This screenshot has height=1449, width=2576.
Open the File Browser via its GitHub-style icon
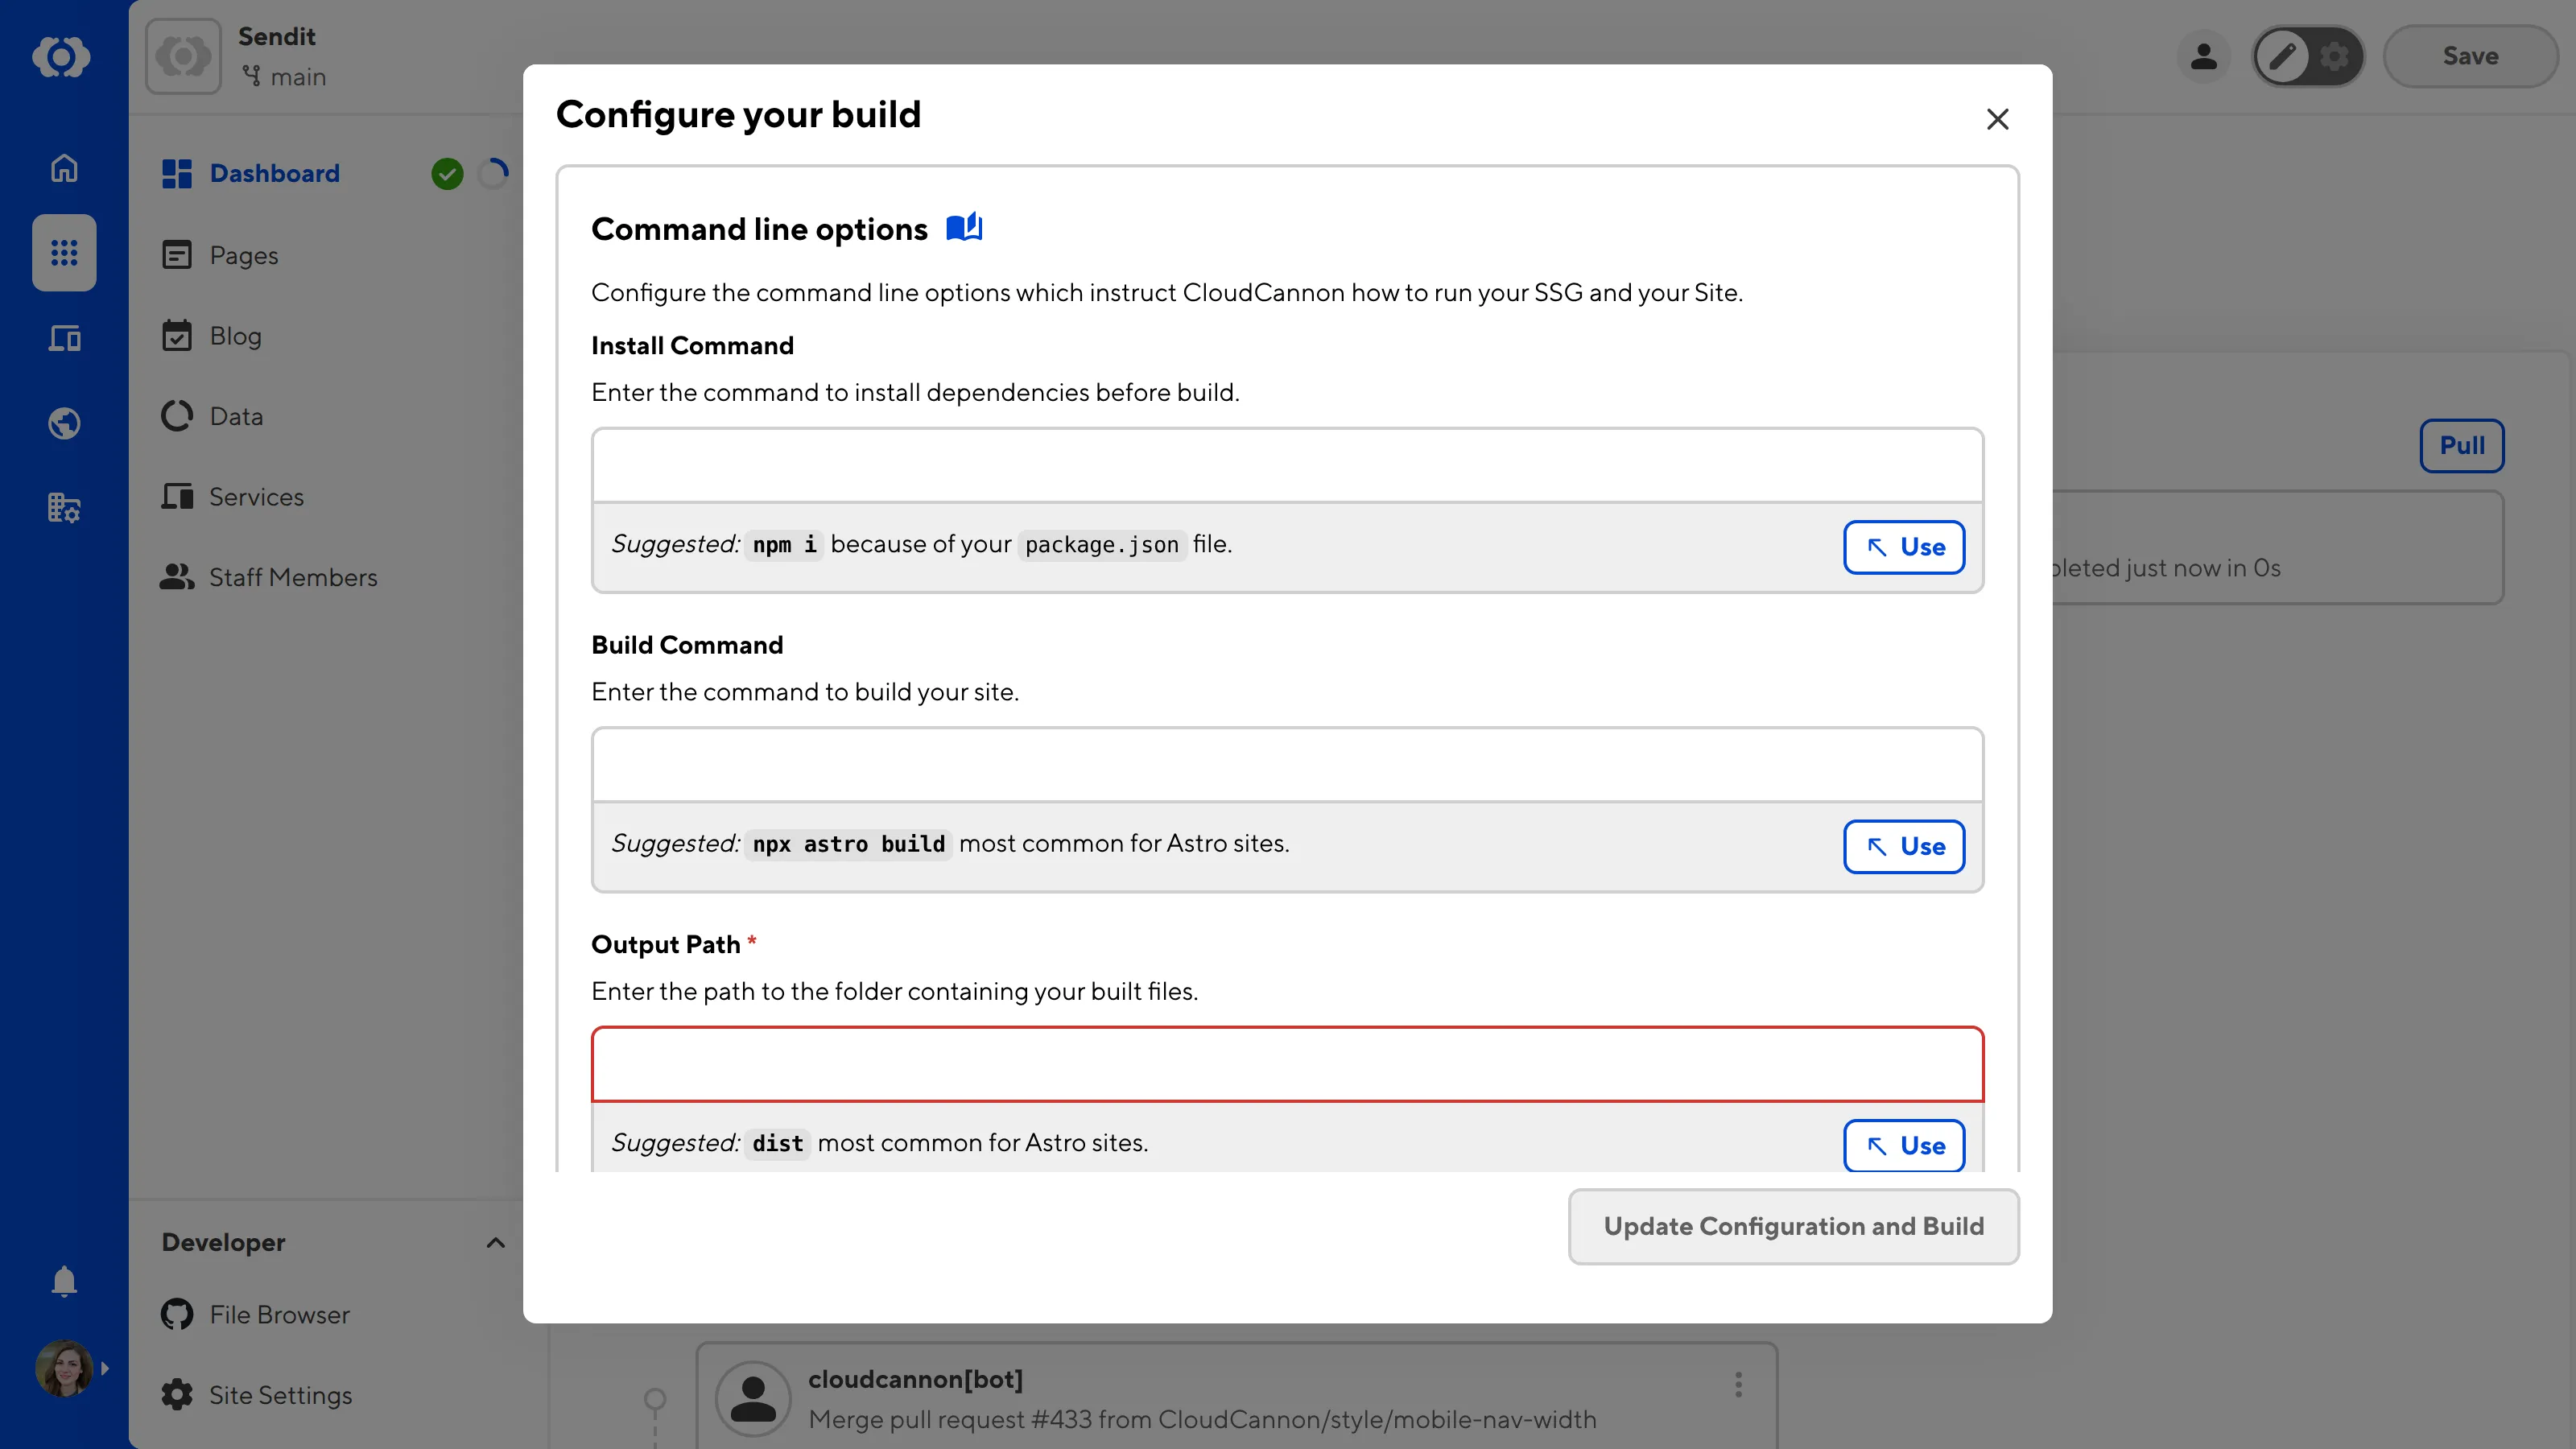point(176,1313)
